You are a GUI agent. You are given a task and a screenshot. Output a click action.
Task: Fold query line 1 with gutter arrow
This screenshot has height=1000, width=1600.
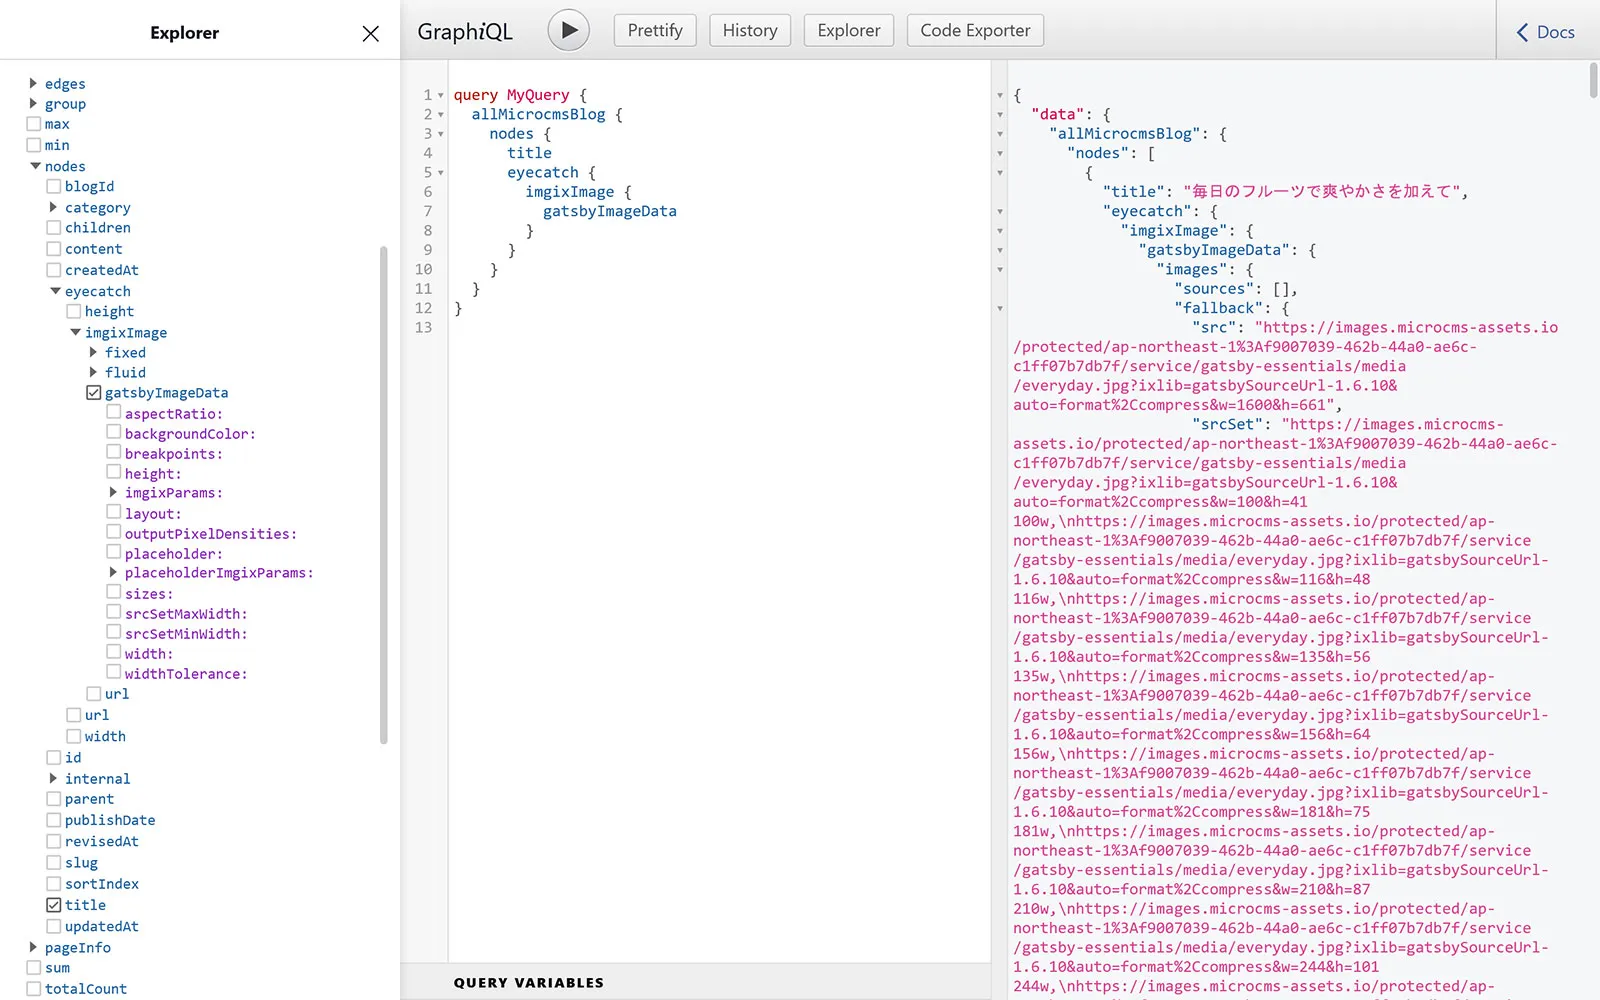coord(441,96)
